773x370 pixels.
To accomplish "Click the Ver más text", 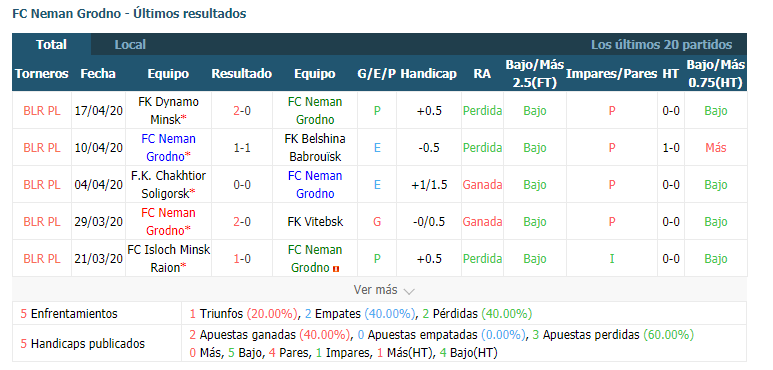I will pos(375,290).
